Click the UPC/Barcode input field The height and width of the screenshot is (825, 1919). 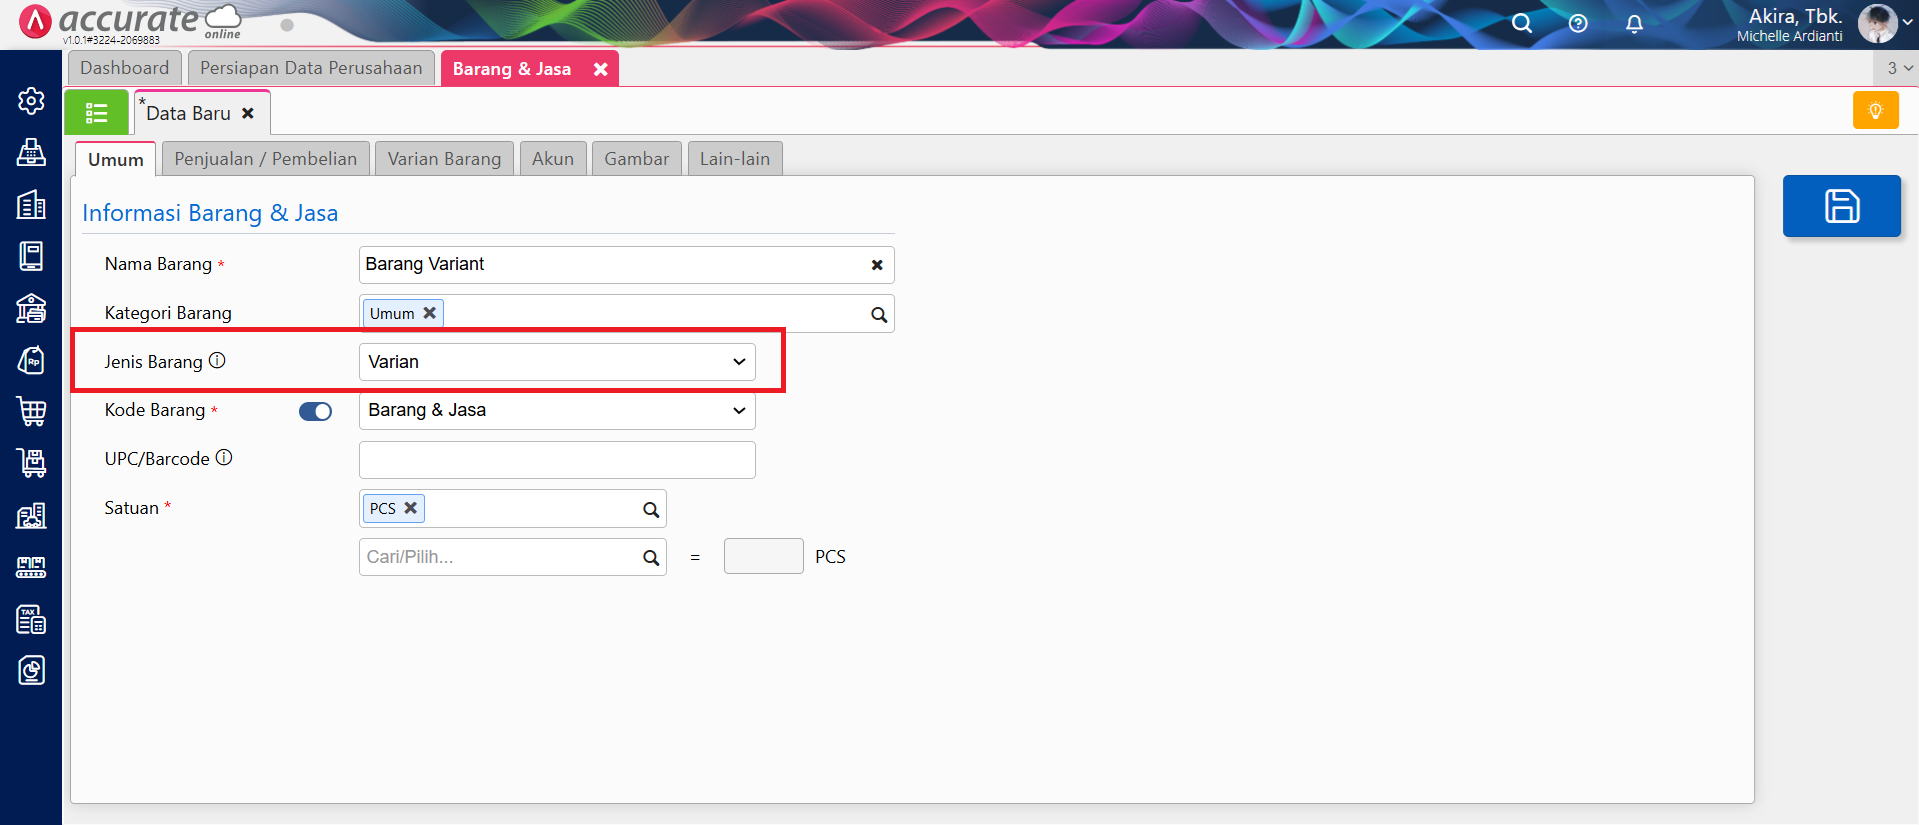pos(557,460)
